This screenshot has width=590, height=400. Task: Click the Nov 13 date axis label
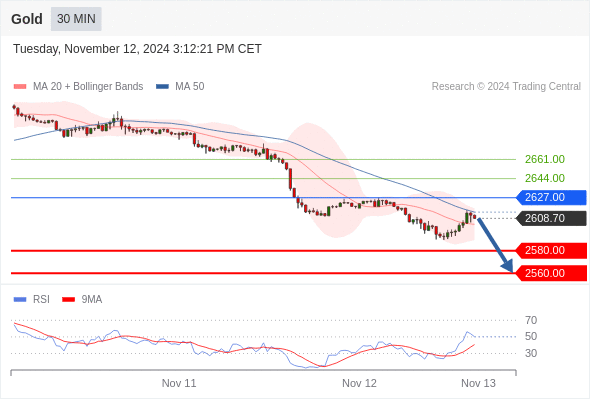[x=479, y=383]
